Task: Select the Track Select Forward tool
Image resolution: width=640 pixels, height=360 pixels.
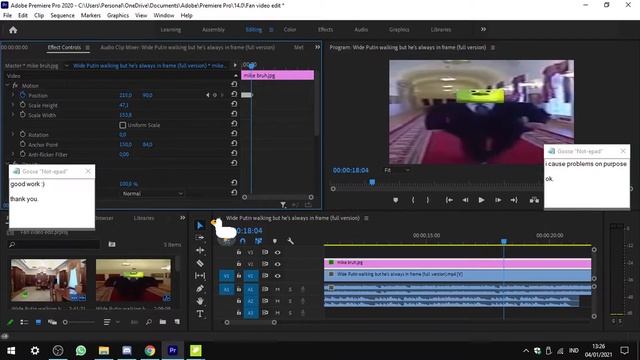Action: pyautogui.click(x=200, y=238)
